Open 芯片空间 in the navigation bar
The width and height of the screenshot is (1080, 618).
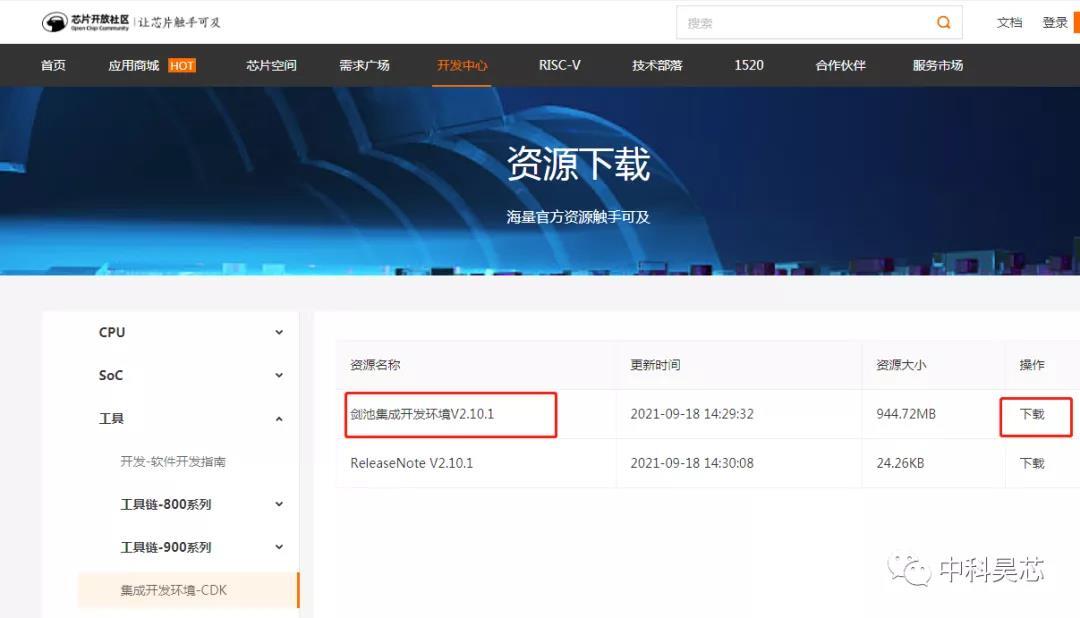(x=271, y=65)
